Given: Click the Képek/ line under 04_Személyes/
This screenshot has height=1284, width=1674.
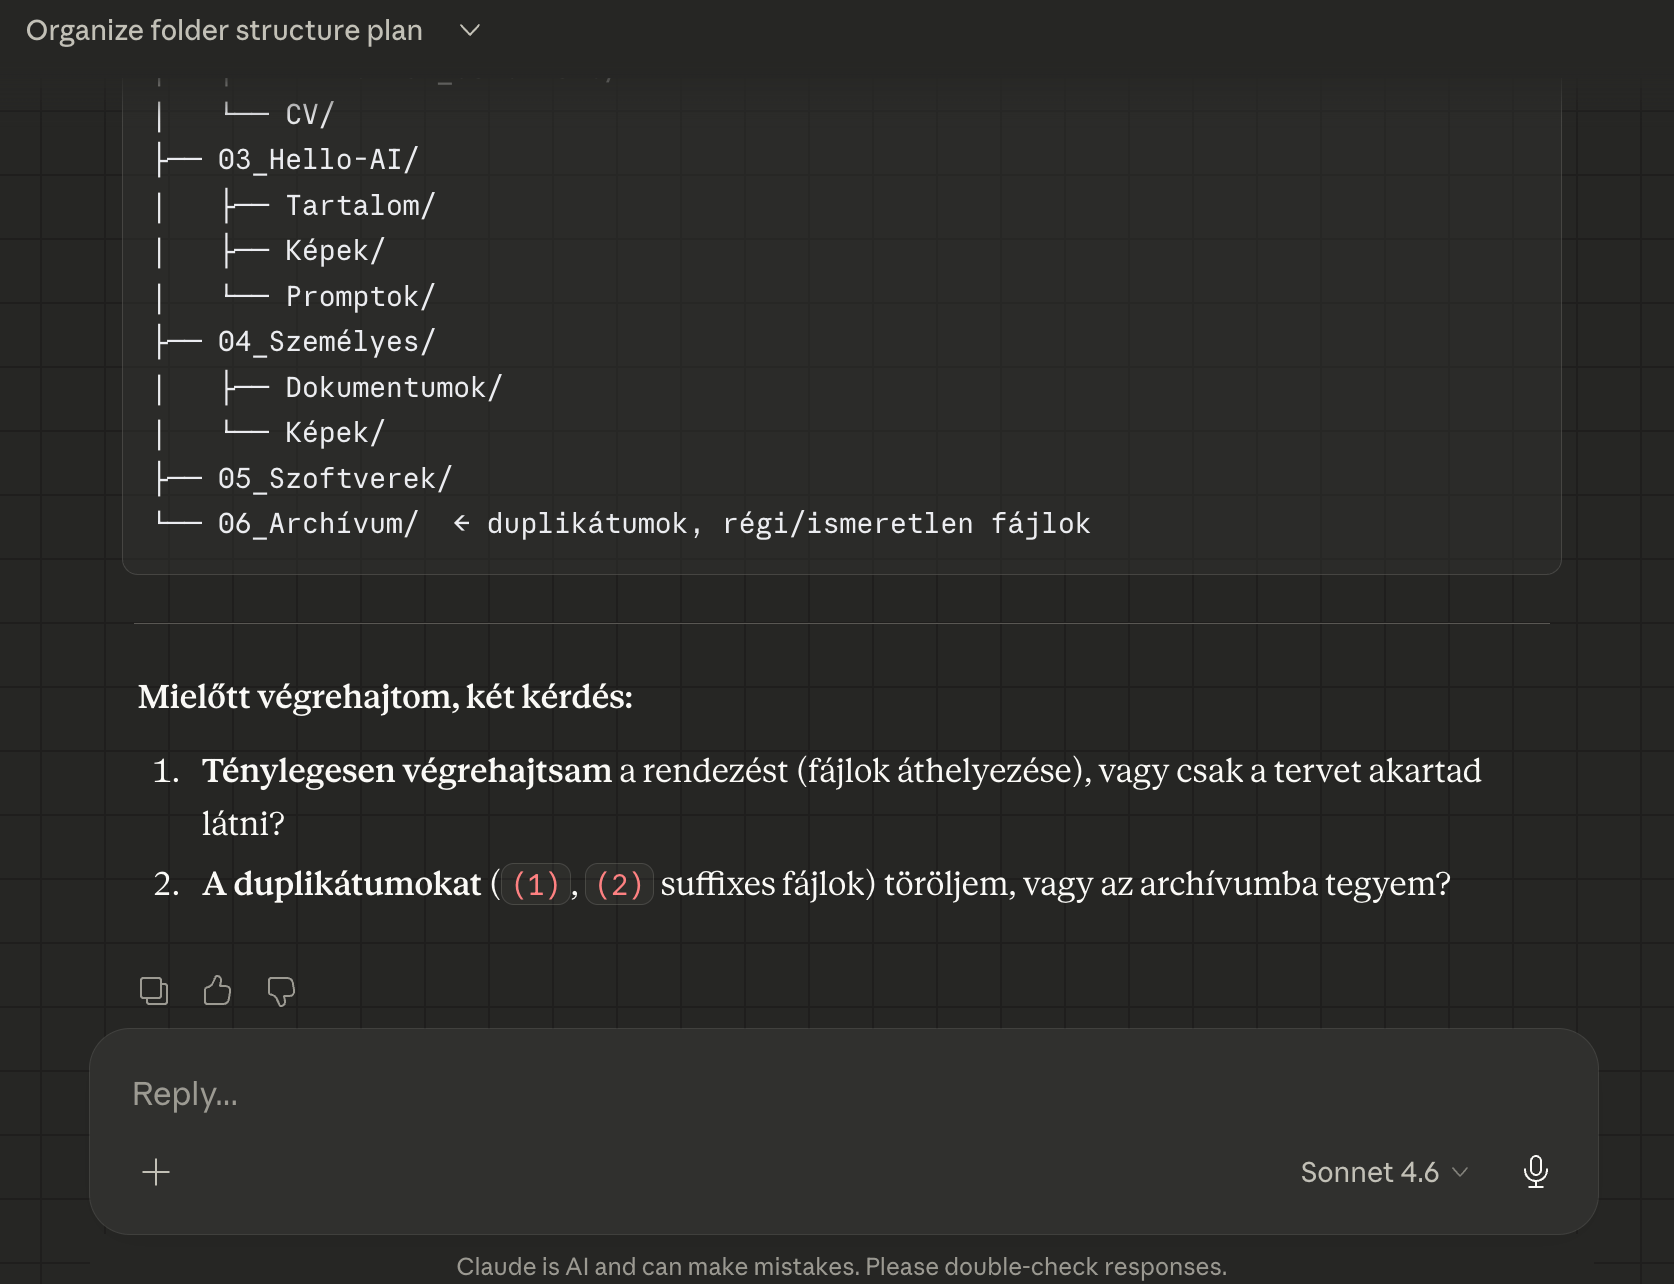Looking at the screenshot, I should click(335, 433).
